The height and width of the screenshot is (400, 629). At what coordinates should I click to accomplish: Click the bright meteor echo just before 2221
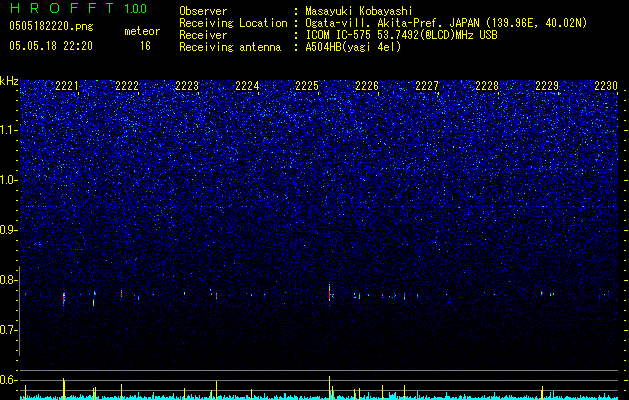tap(63, 299)
